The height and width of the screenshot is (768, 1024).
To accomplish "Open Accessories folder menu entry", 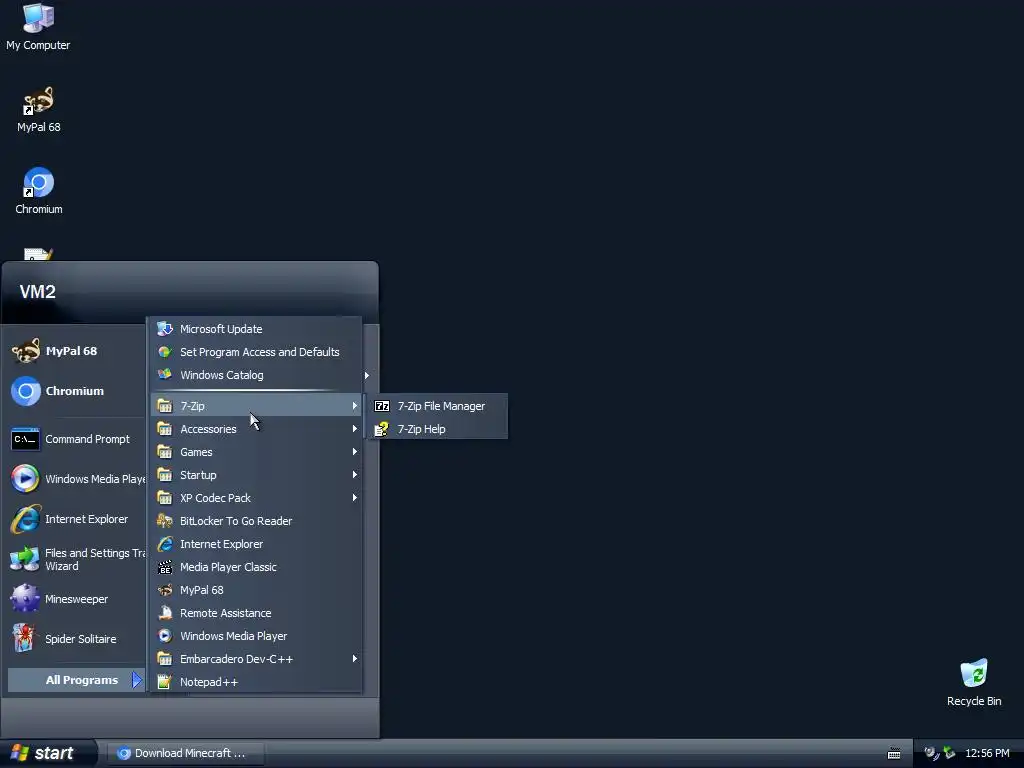I will click(257, 429).
